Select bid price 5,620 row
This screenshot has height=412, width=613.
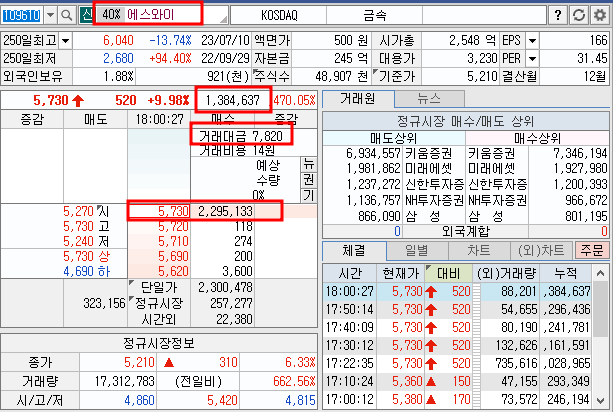tap(173, 271)
